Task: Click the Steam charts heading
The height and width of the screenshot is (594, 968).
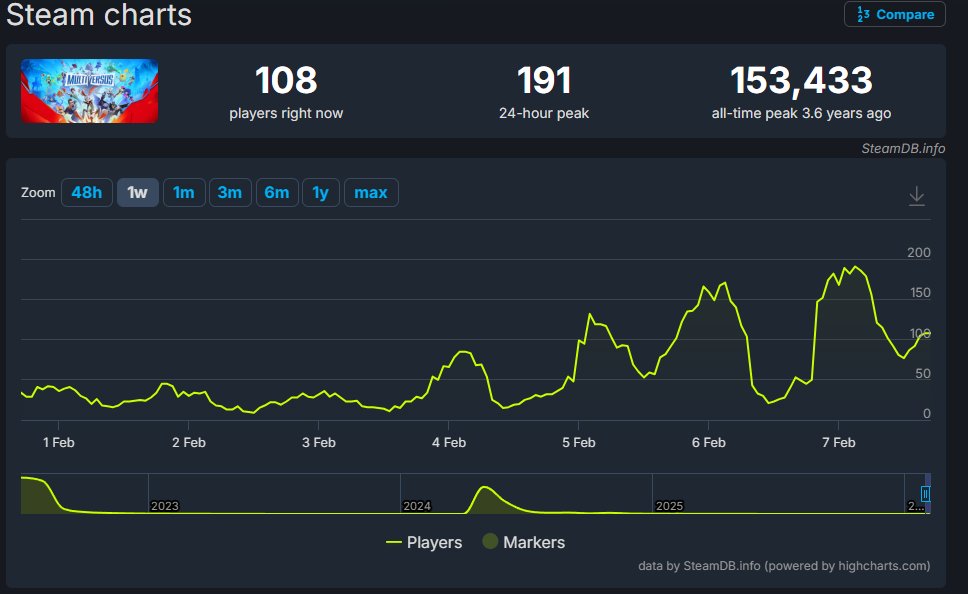Action: coord(99,14)
